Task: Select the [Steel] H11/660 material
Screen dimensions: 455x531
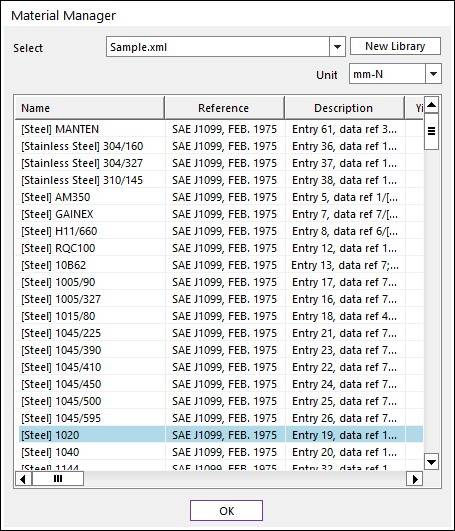Action: (59, 231)
